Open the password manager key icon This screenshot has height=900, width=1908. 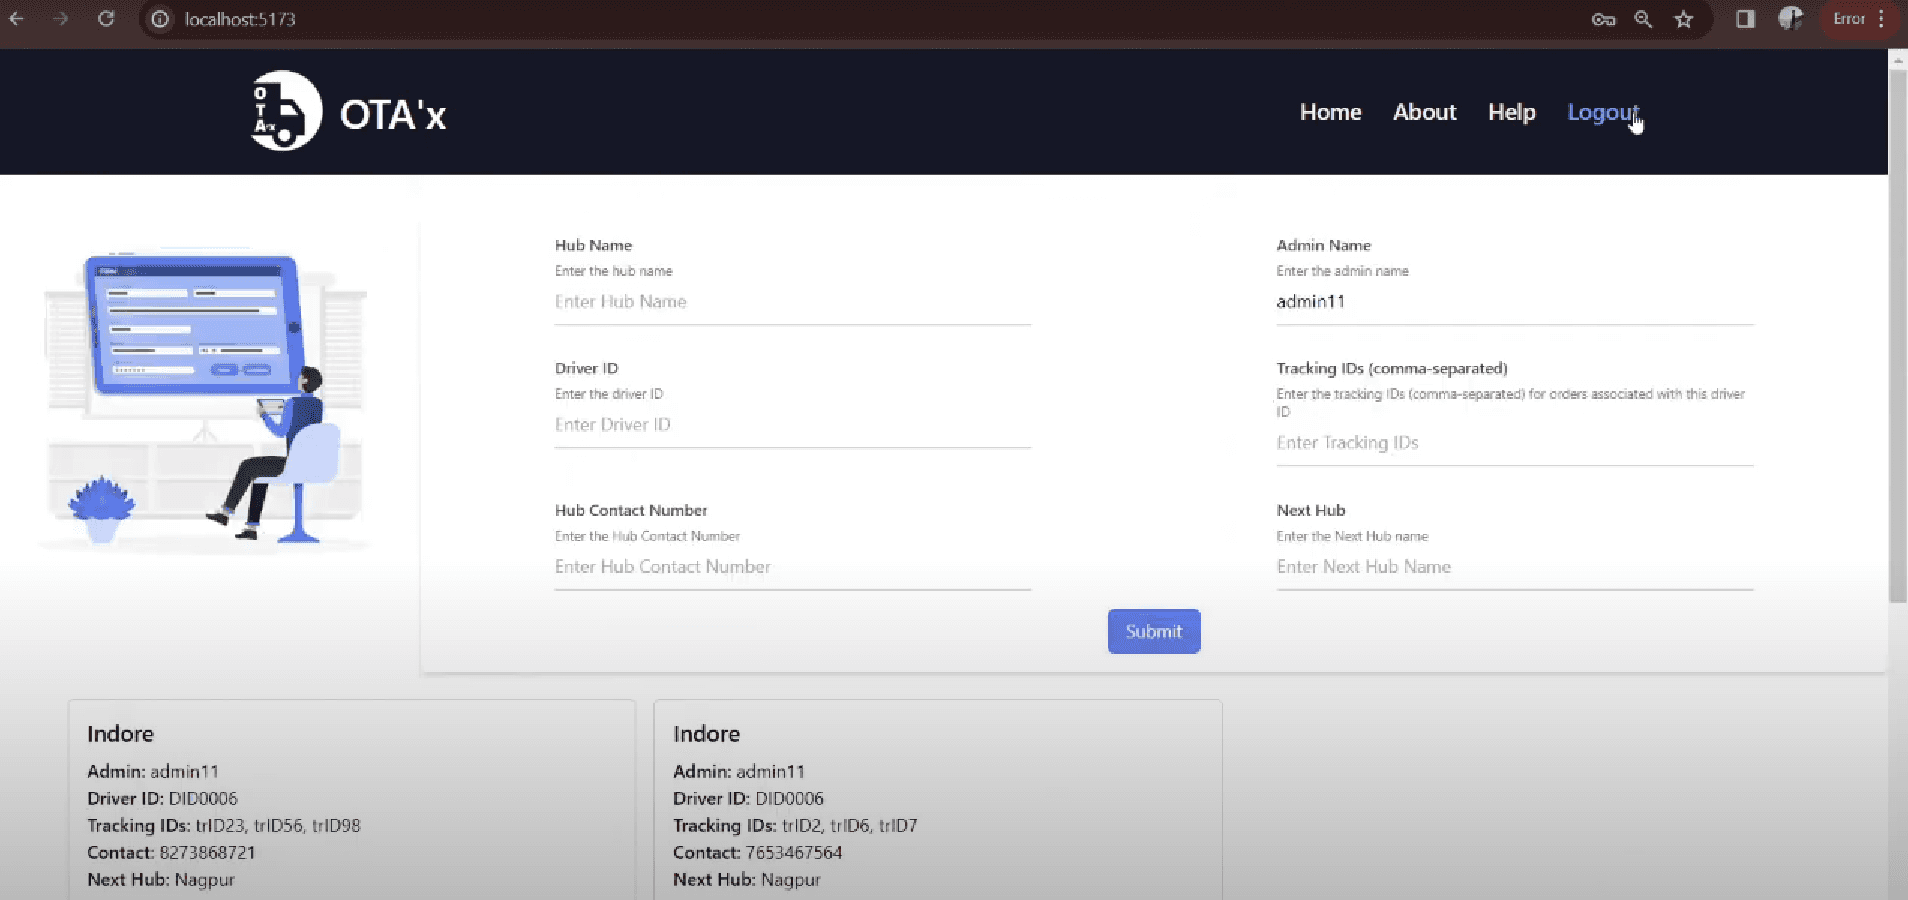point(1602,19)
